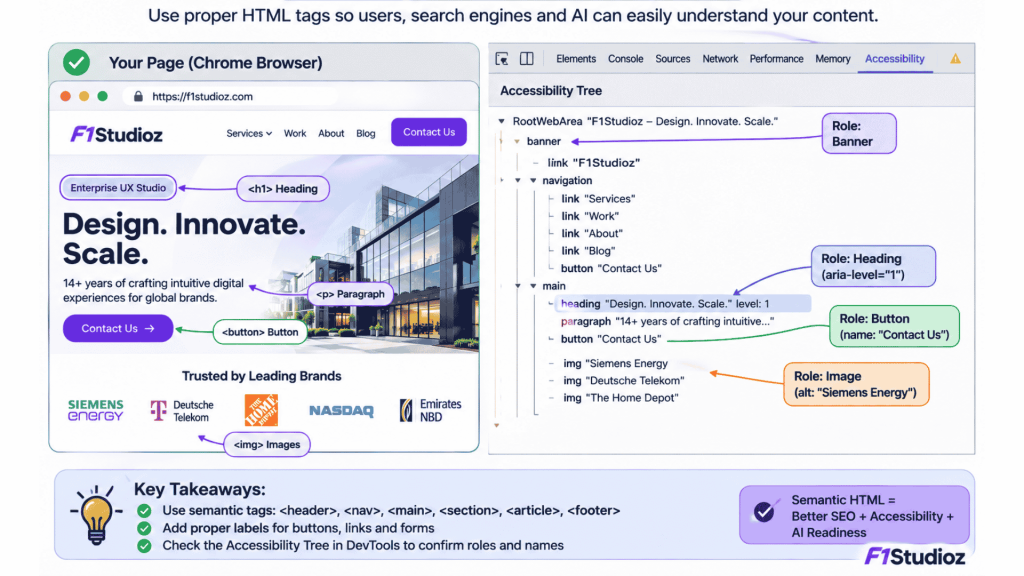The width and height of the screenshot is (1024, 576).
Task: Click the yellow warning triangle icon
Action: pyautogui.click(x=955, y=59)
